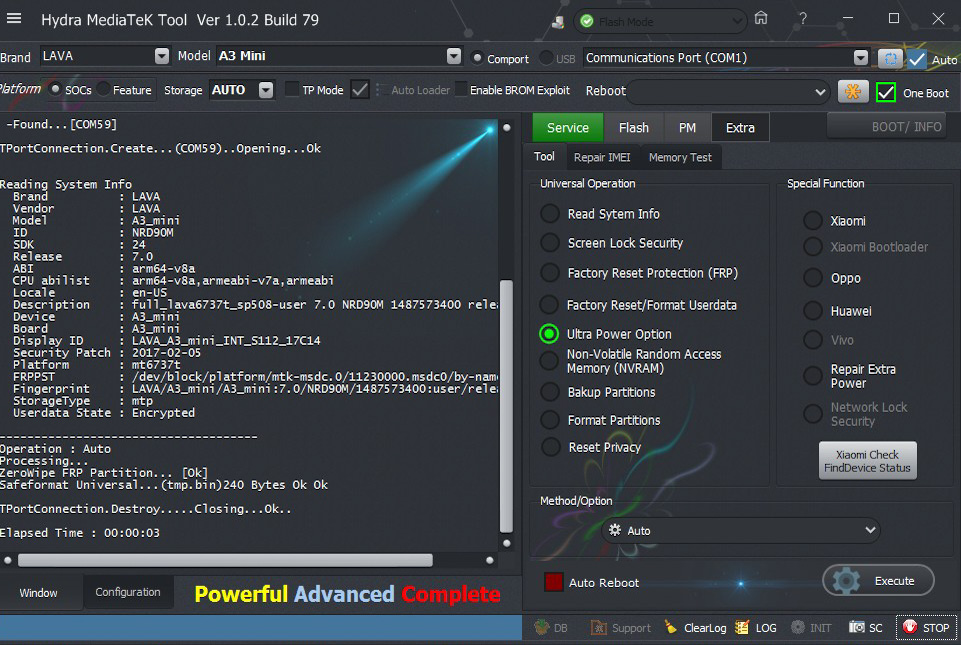Image resolution: width=961 pixels, height=645 pixels.
Task: Click the Execute button
Action: coord(878,581)
